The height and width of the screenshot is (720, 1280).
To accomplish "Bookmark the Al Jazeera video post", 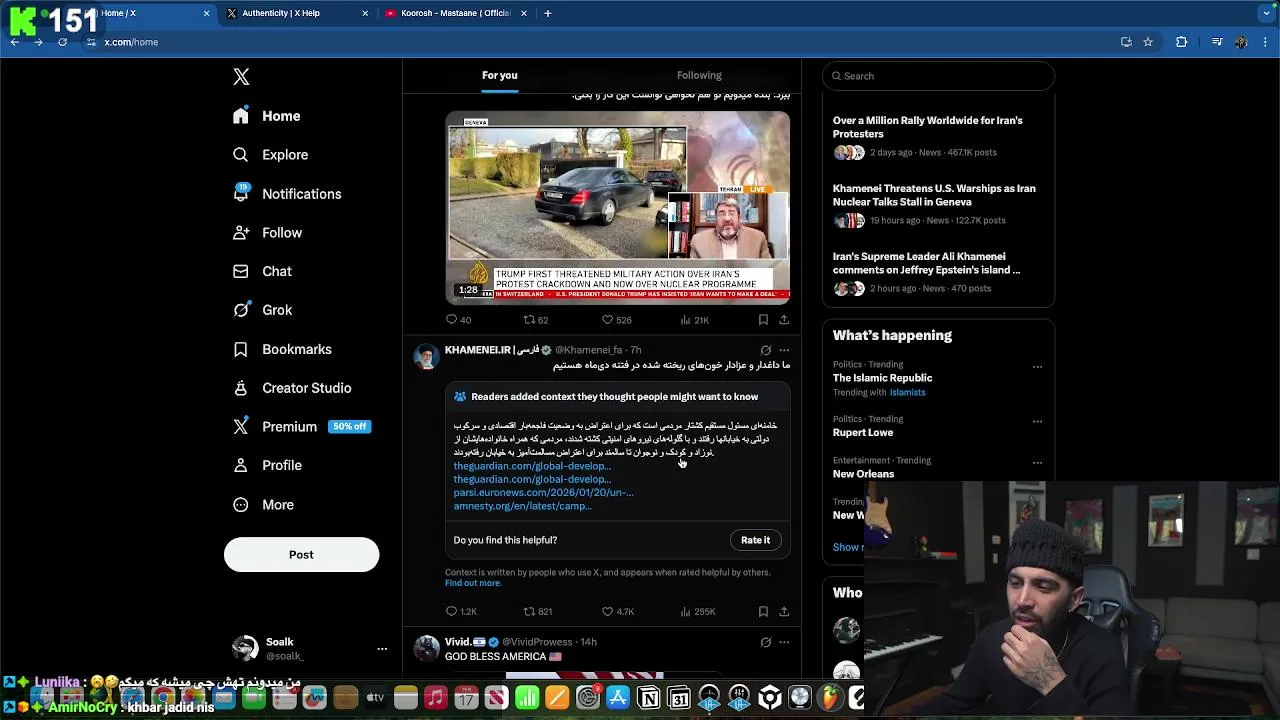I will 763,320.
